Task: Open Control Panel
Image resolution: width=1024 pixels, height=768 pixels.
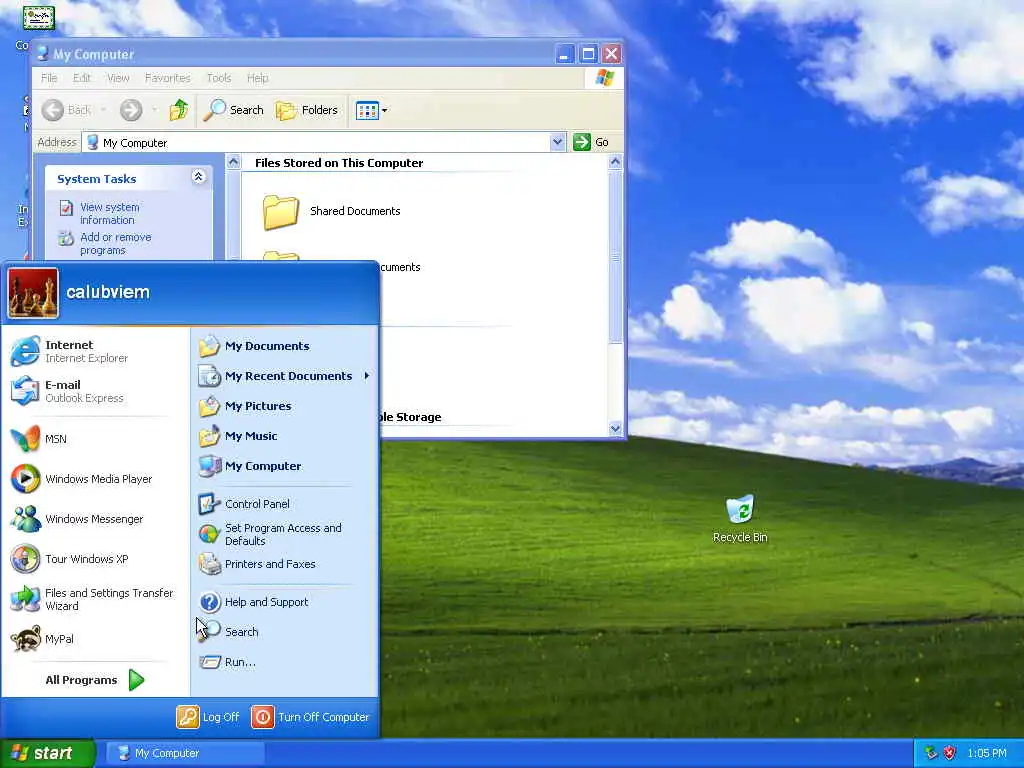Action: pos(244,504)
